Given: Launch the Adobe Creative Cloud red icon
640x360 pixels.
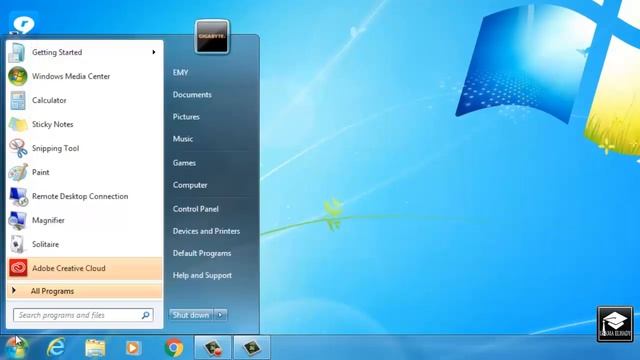Looking at the screenshot, I should [18, 268].
